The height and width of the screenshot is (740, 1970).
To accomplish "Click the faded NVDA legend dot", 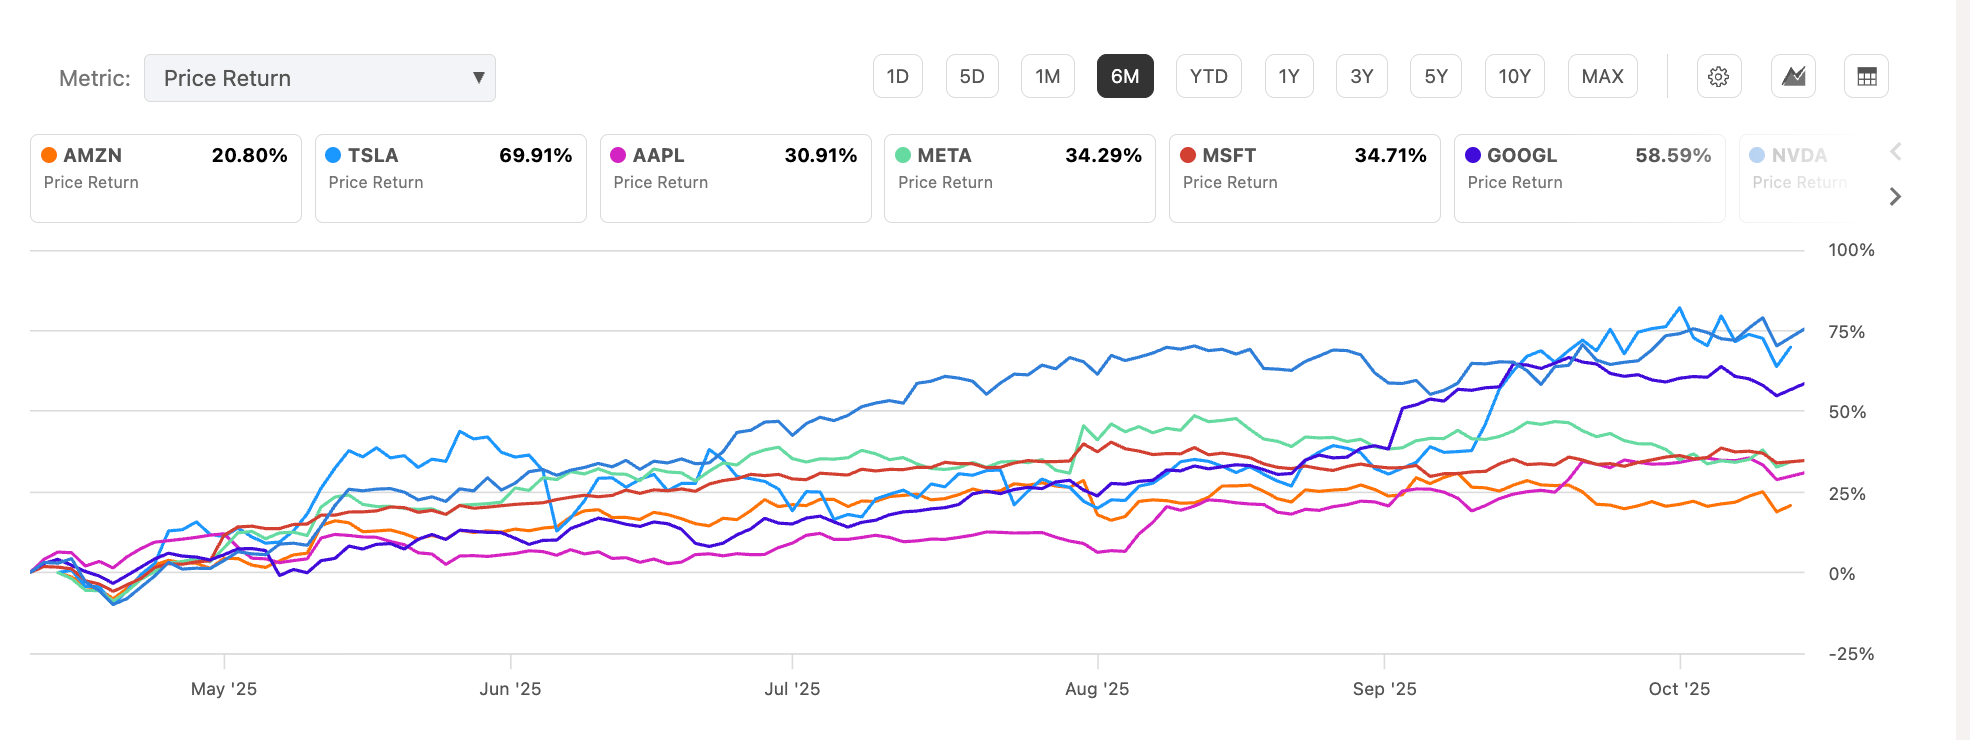I will point(1757,155).
